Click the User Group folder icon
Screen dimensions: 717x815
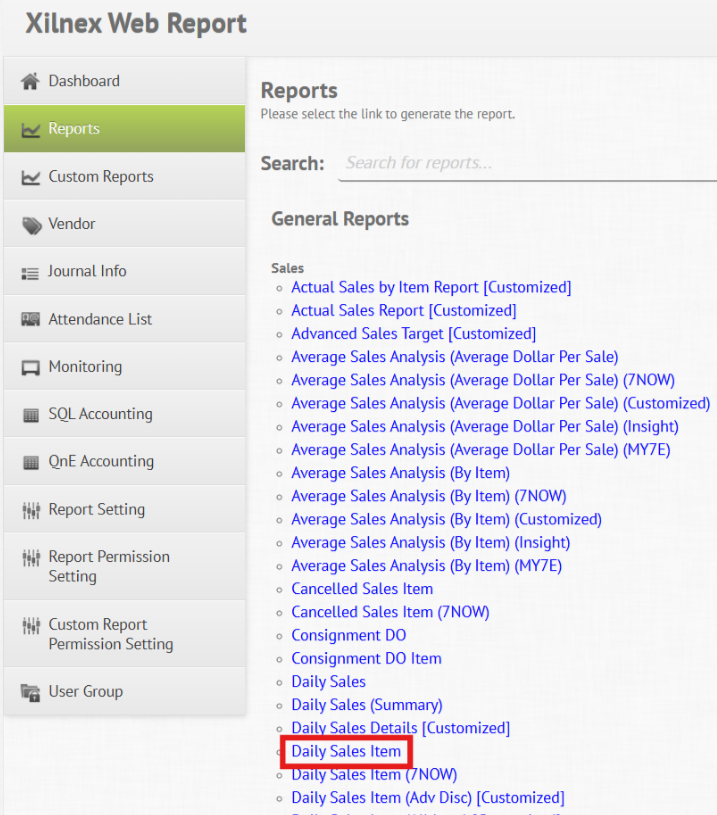30,692
